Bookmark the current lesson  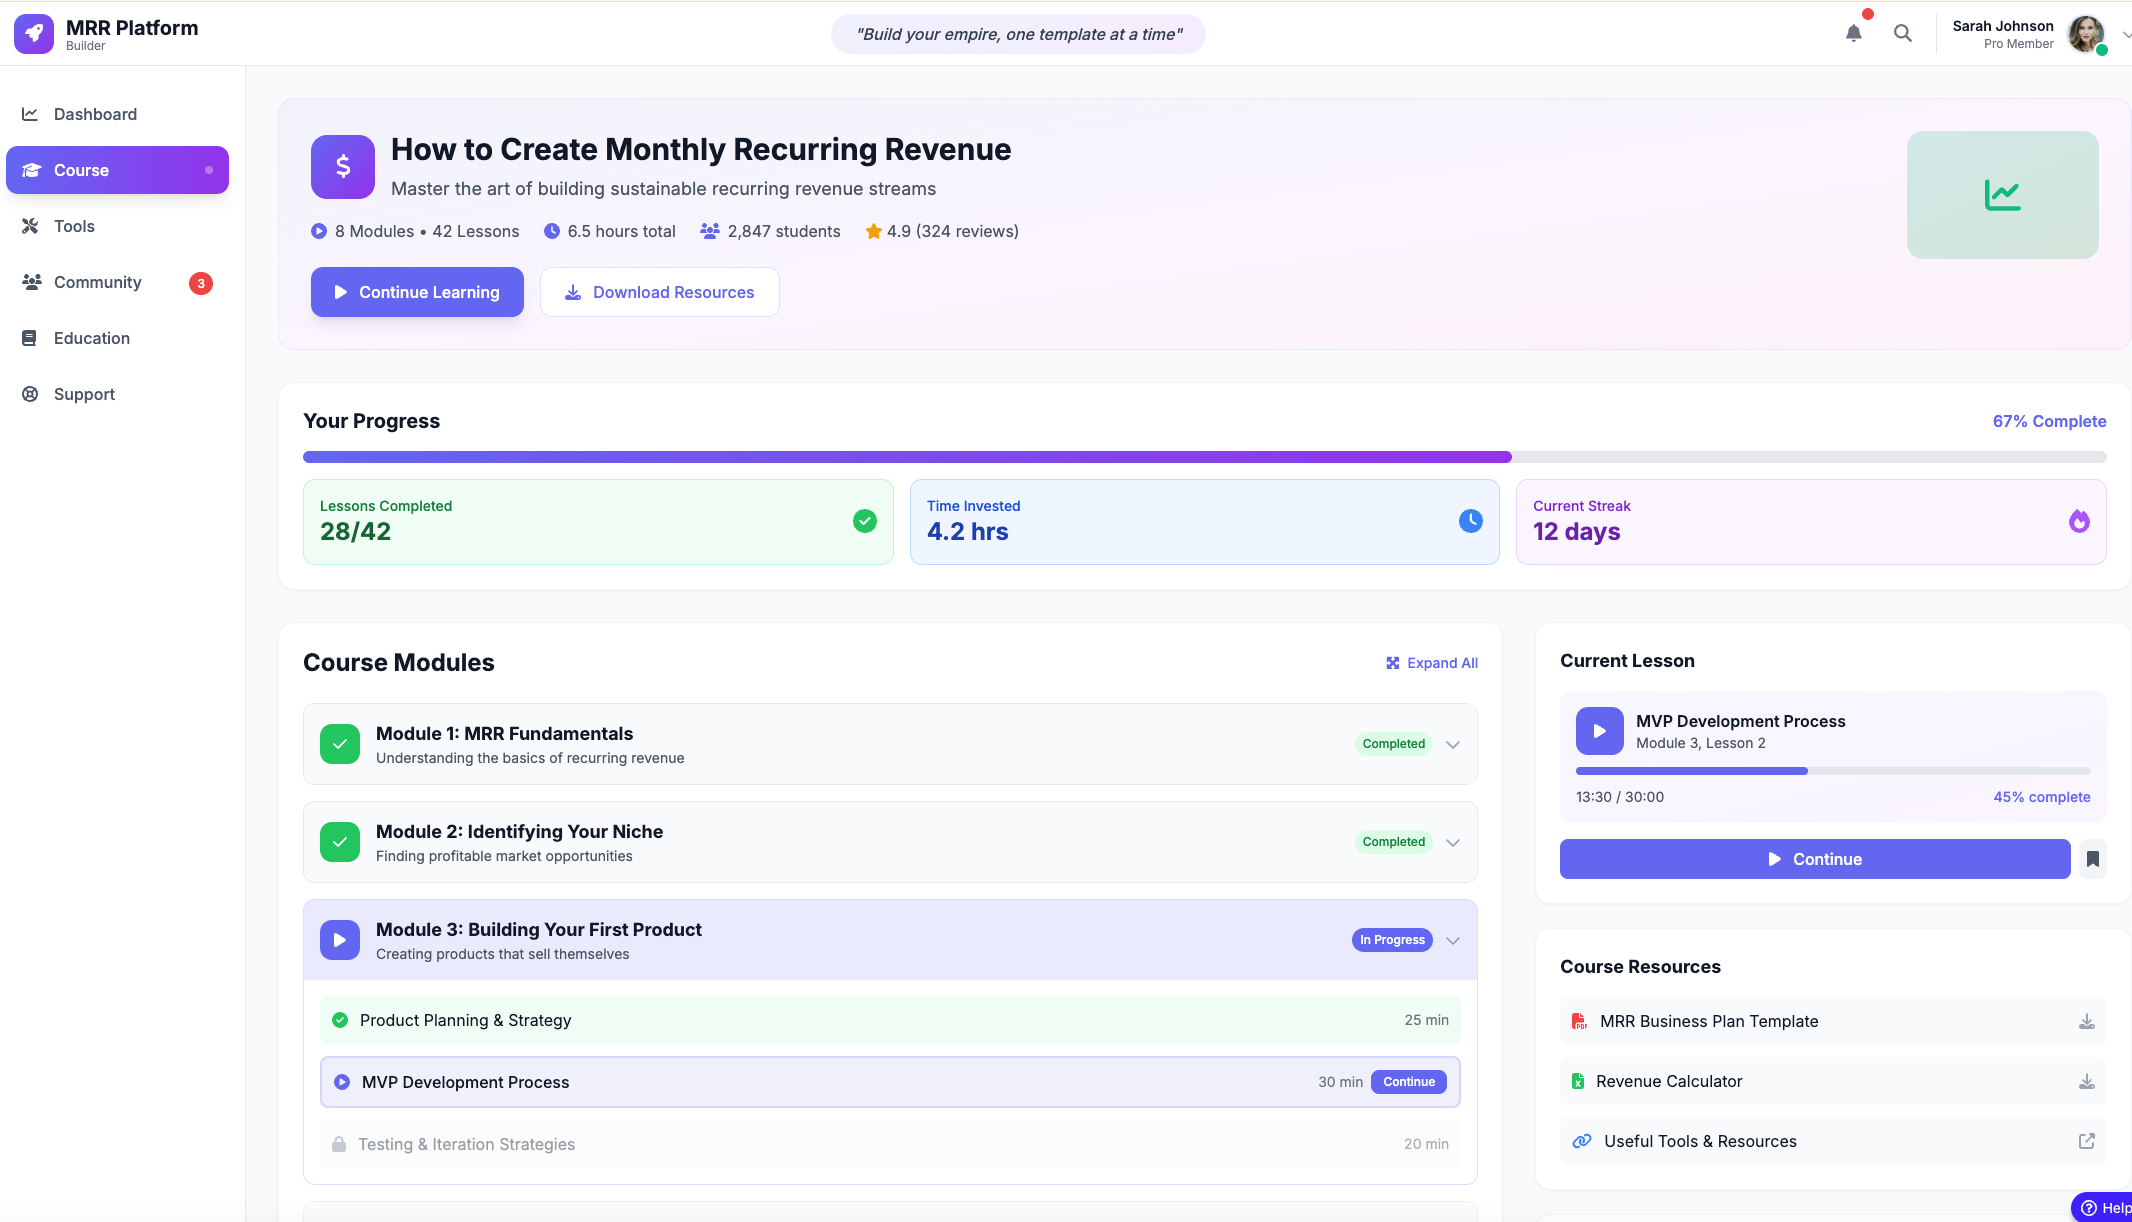point(2092,859)
